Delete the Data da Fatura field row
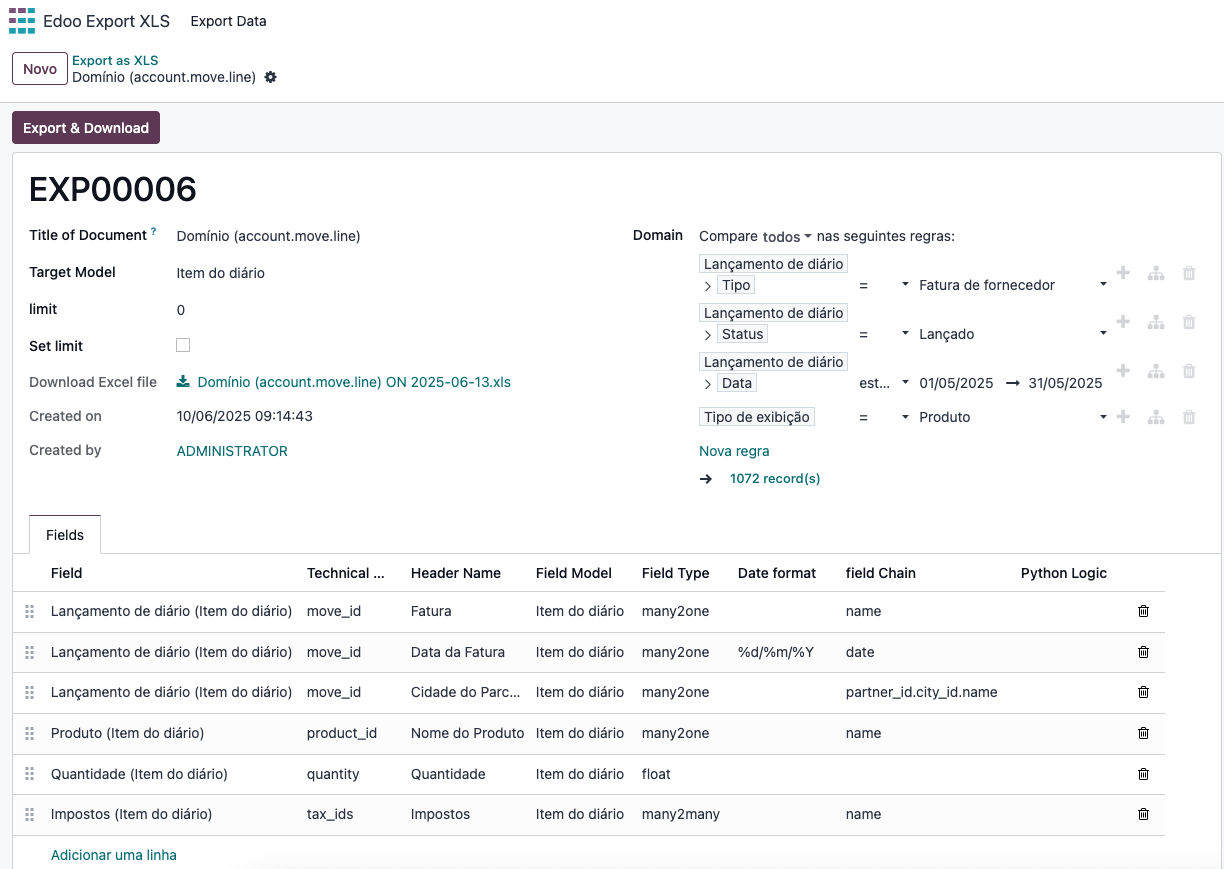1224x869 pixels. (1143, 652)
